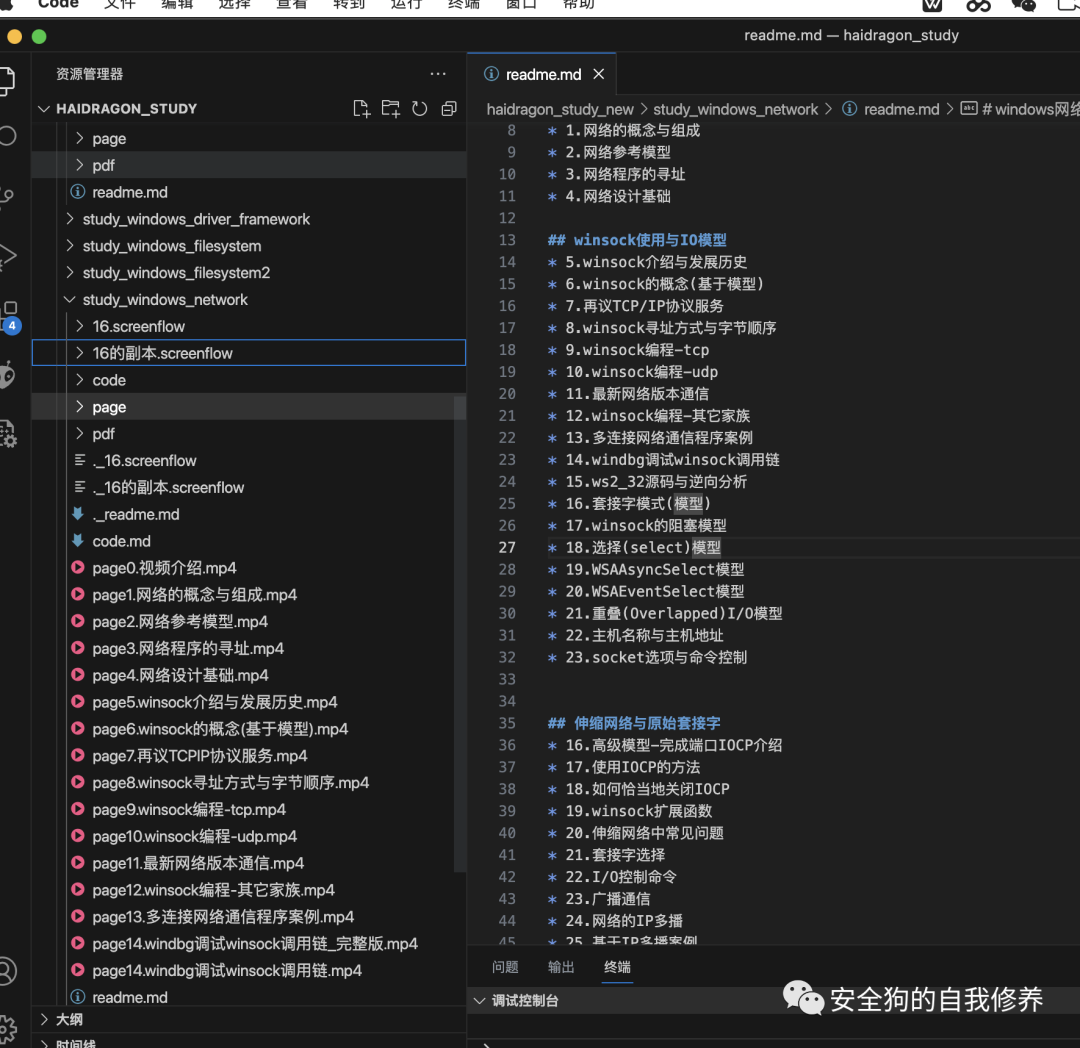Select the readme.md editor tab
The width and height of the screenshot is (1080, 1048).
(543, 74)
